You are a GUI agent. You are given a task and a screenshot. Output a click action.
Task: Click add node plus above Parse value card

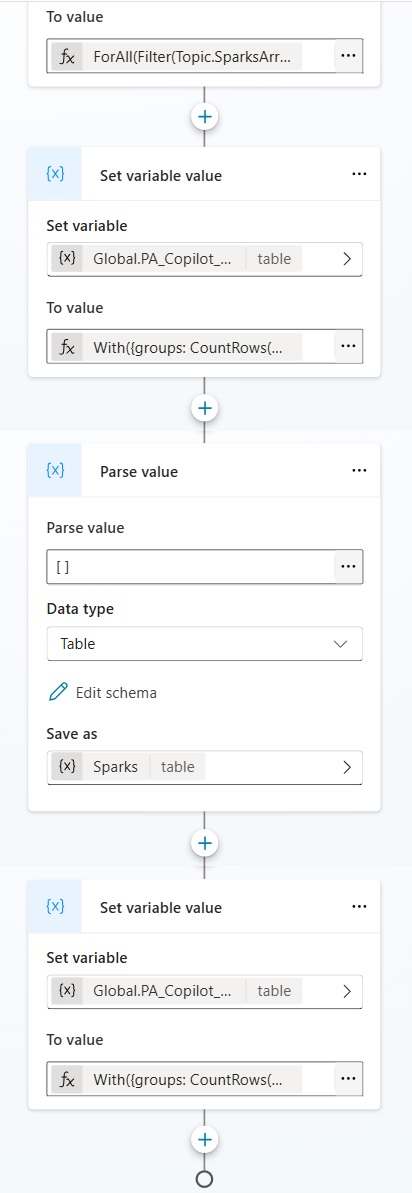[x=204, y=408]
